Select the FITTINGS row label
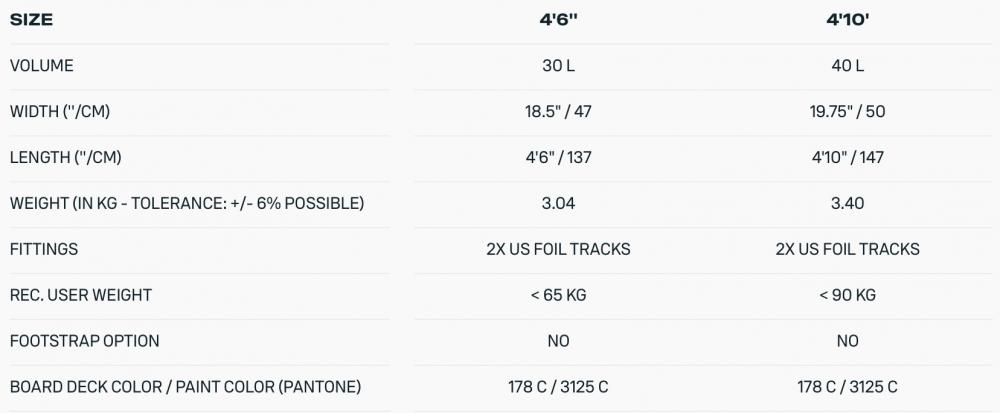 tap(44, 249)
